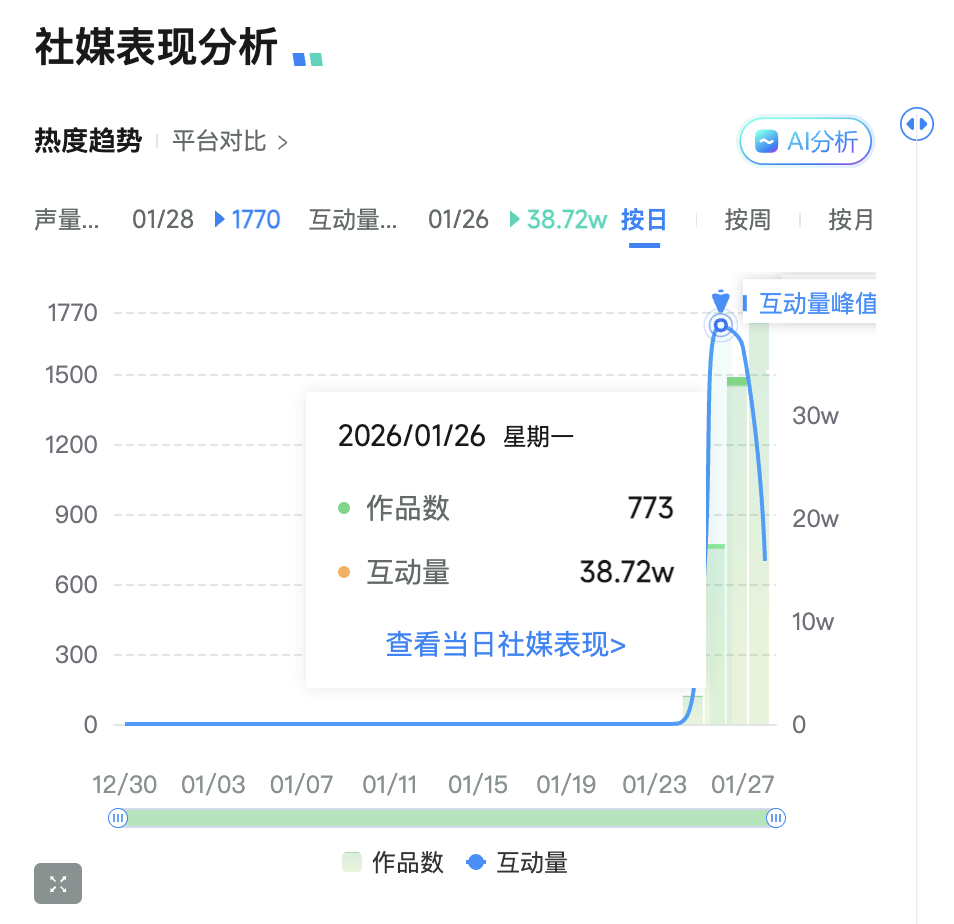Open the 互动量 metric dropdown
The height and width of the screenshot is (924, 954).
click(354, 220)
